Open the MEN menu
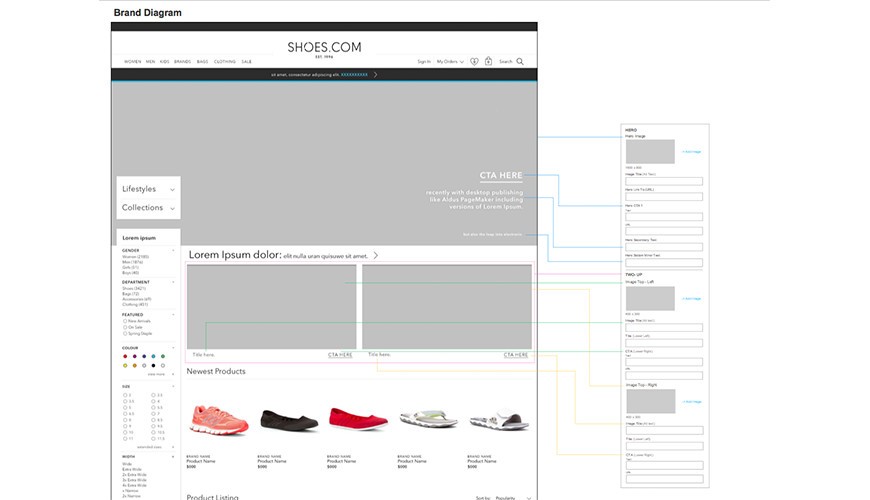Image resolution: width=870 pixels, height=500 pixels. click(150, 62)
